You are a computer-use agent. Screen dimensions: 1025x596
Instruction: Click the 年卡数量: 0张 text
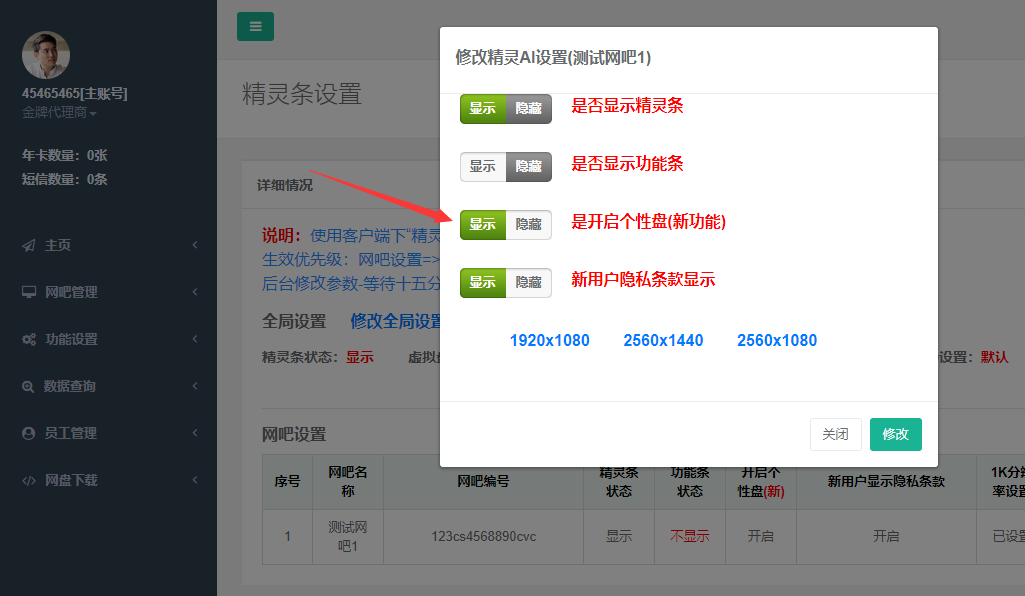click(65, 156)
